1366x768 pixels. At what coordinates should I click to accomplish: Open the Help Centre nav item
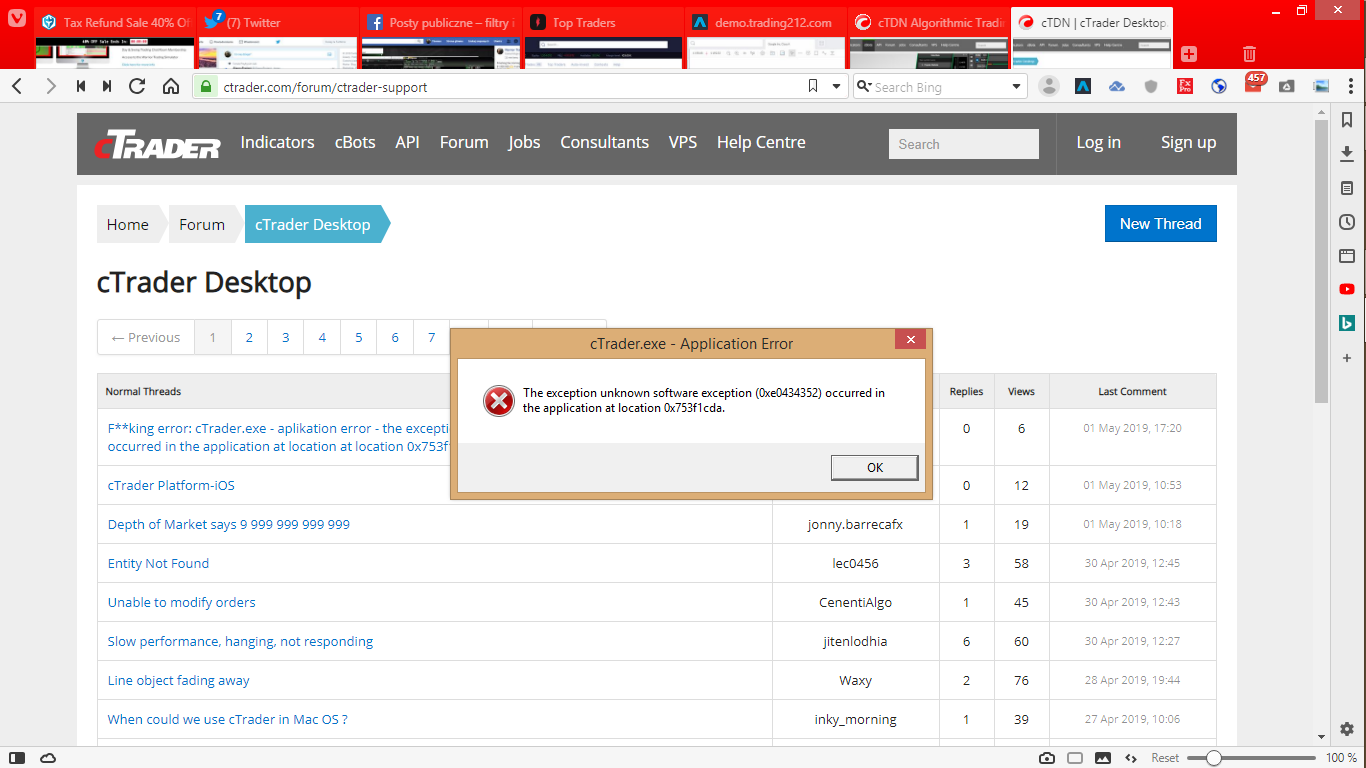click(x=761, y=142)
